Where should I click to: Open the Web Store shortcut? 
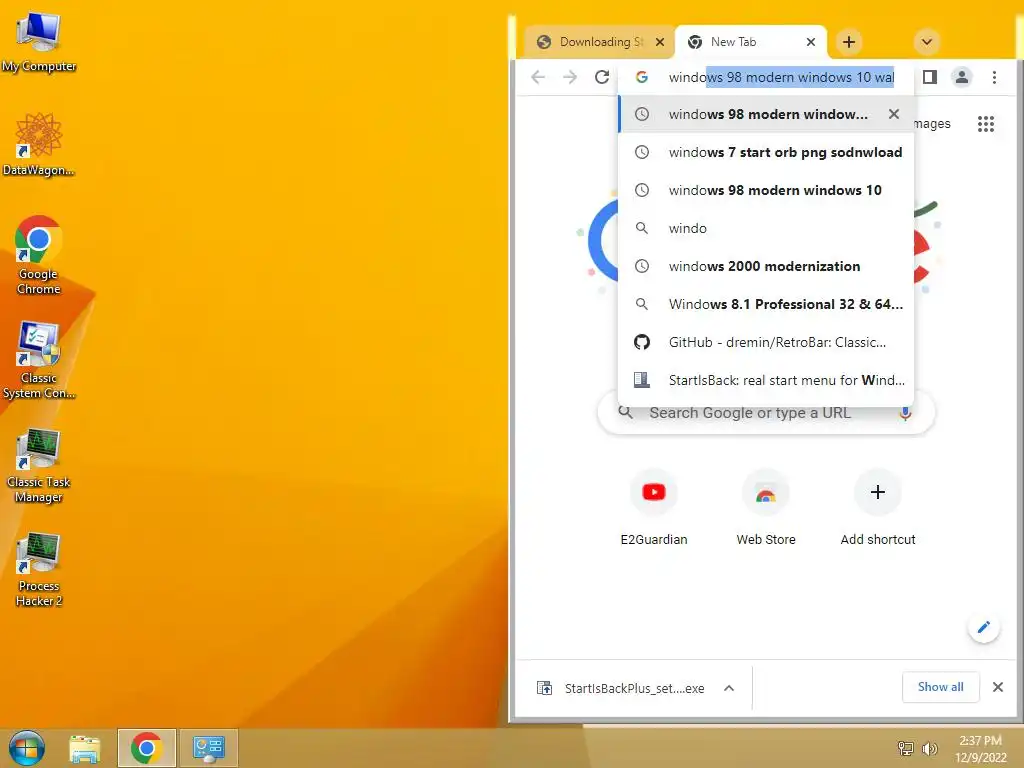coord(766,507)
